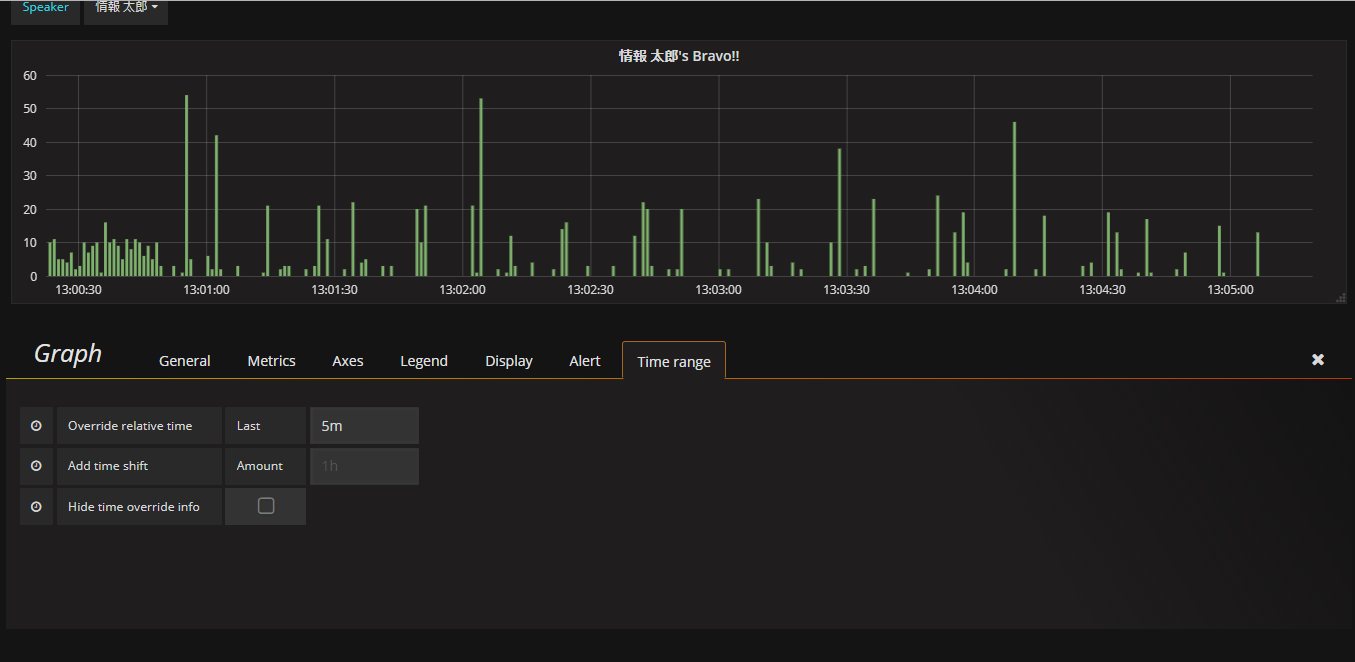Click the Last field containing 5m
The image size is (1355, 662).
(364, 426)
